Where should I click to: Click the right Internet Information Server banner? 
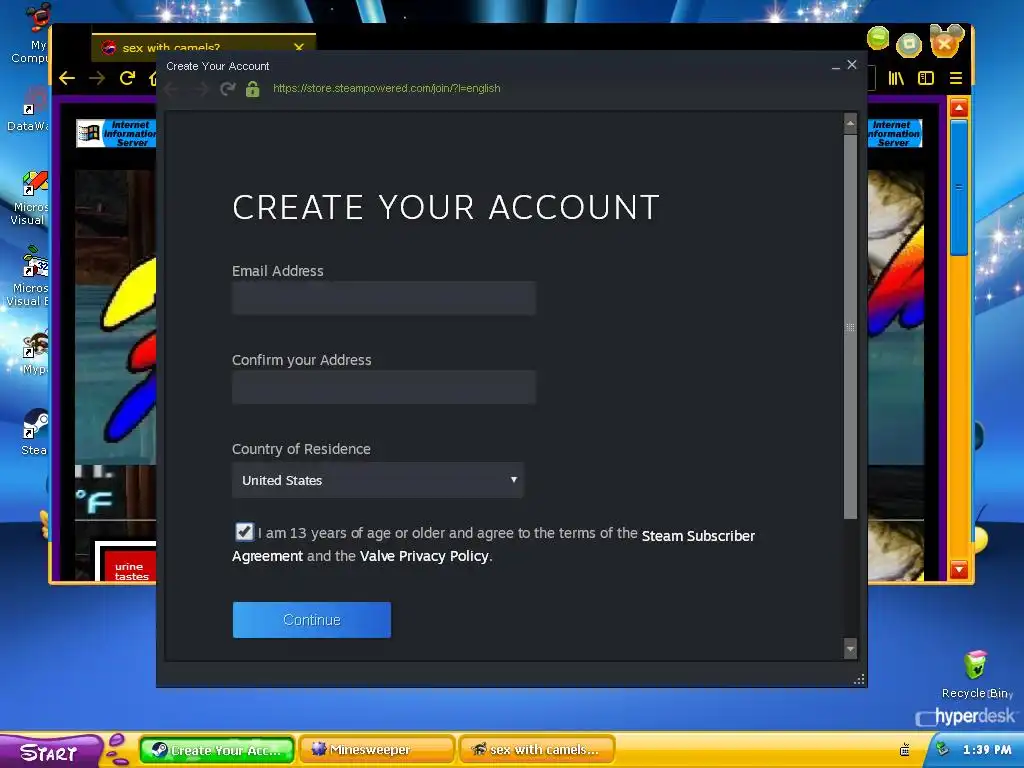pyautogui.click(x=895, y=133)
